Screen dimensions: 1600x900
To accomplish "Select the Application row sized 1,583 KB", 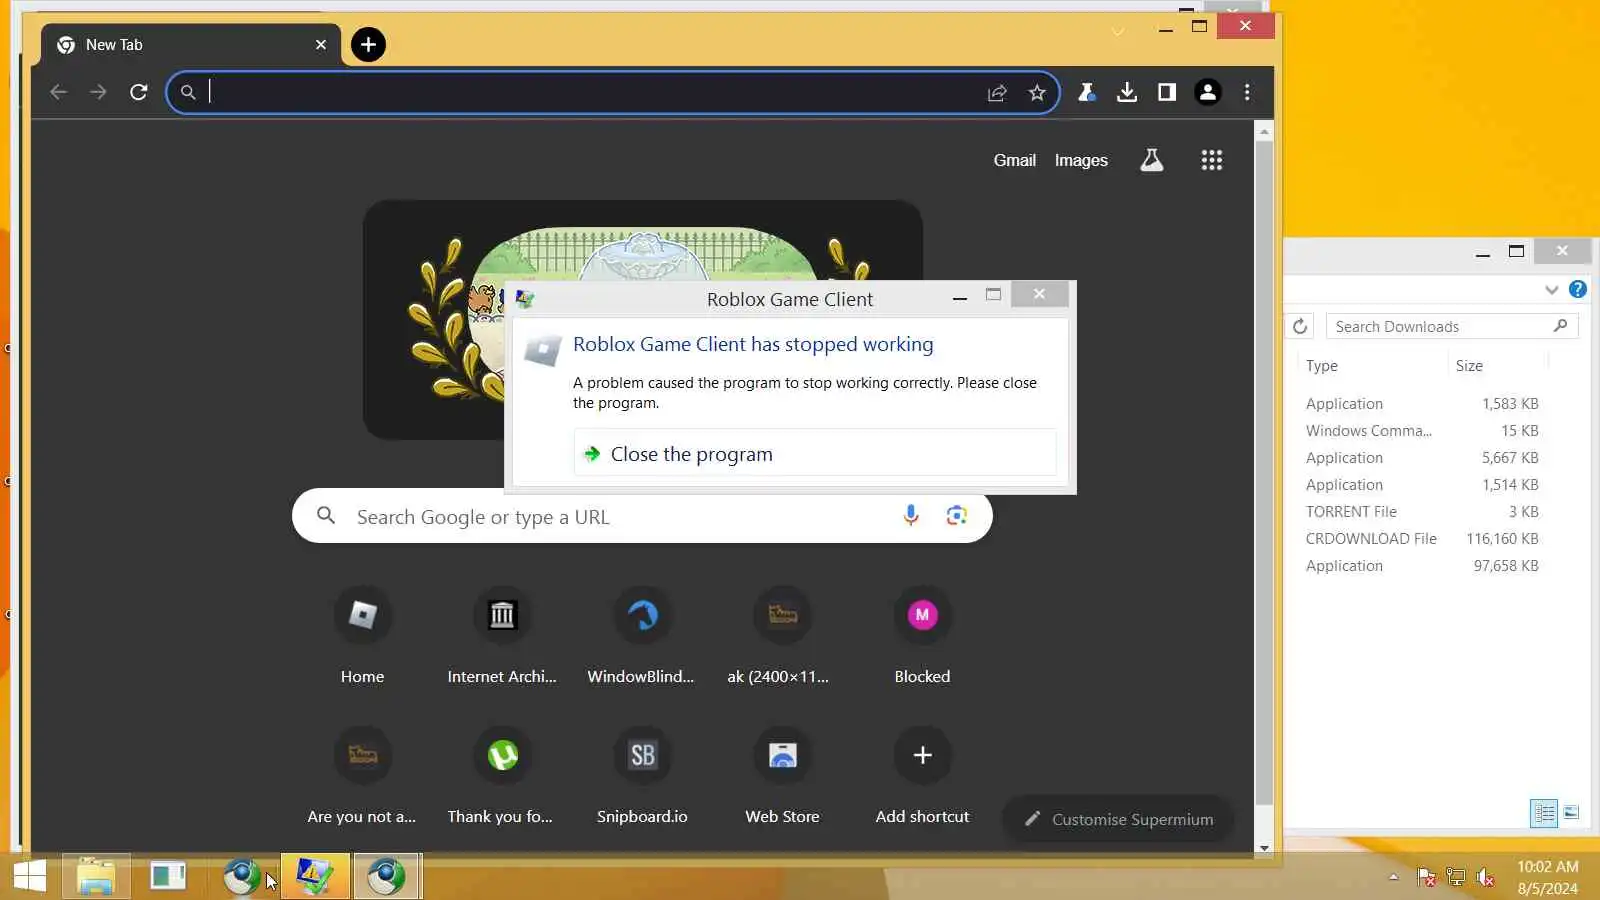I will pos(1423,404).
